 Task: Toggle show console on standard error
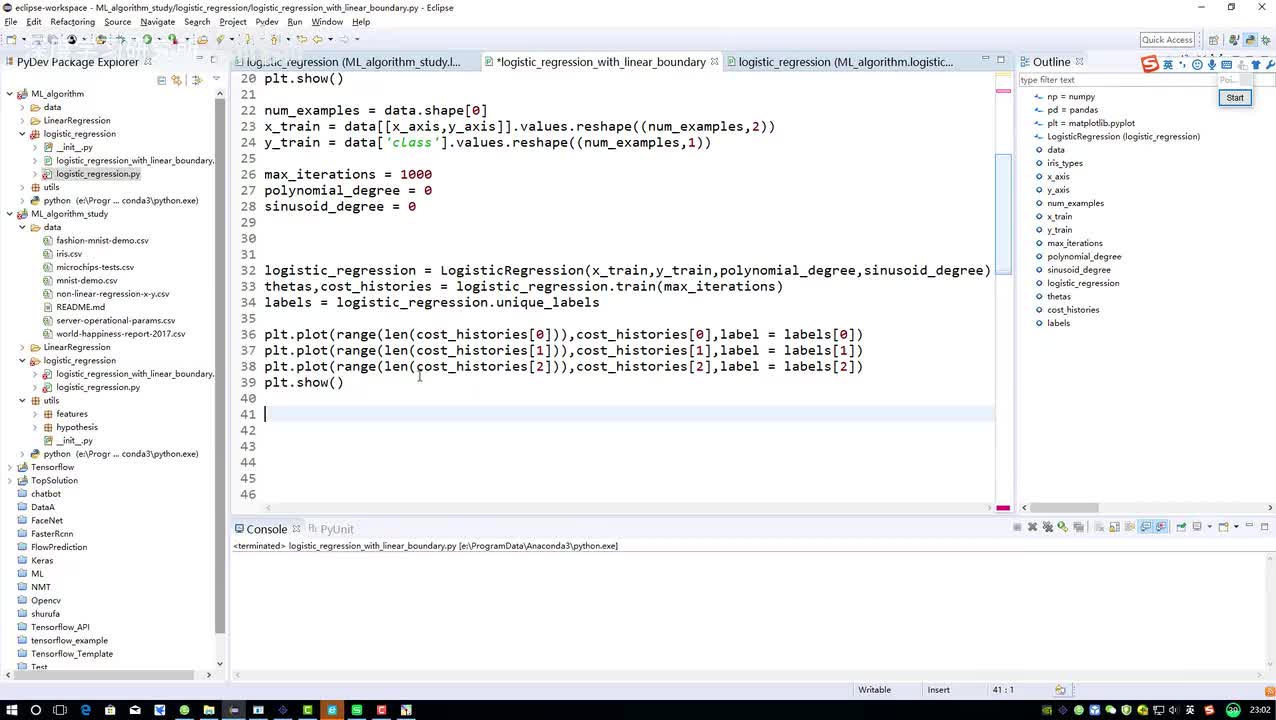(x=1161, y=527)
